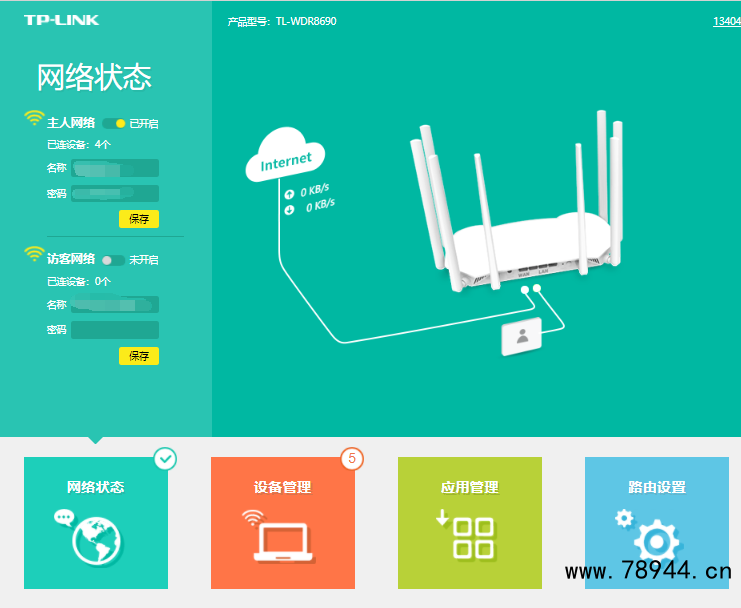Turn off the 主人网络 switch
Screen dimensions: 741x608
114,124
